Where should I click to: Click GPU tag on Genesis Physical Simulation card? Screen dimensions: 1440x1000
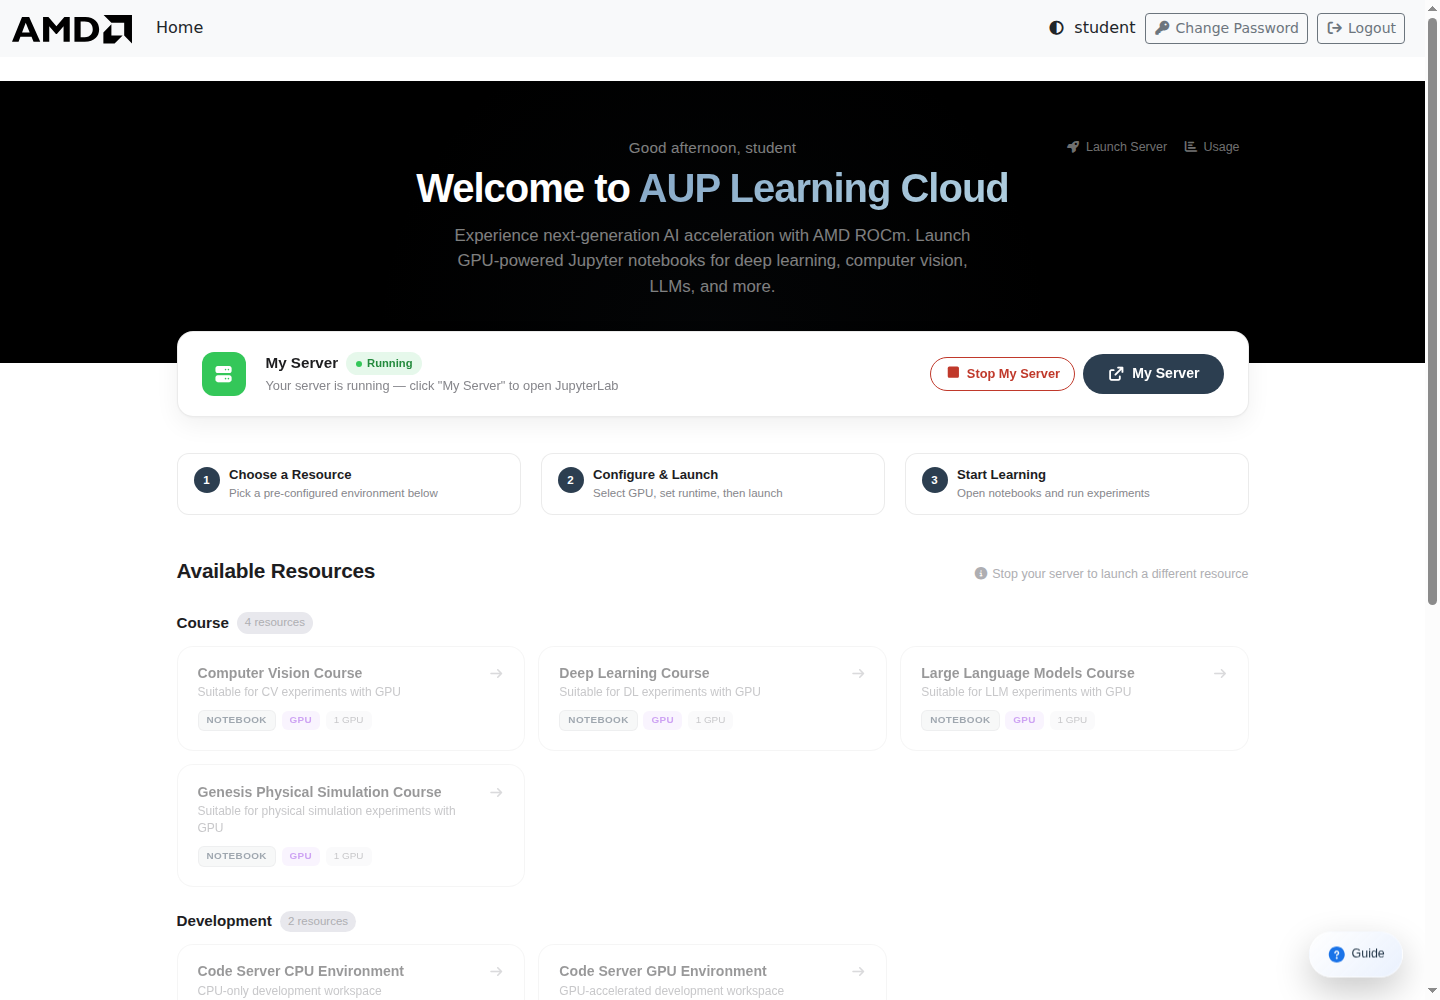[x=301, y=857]
